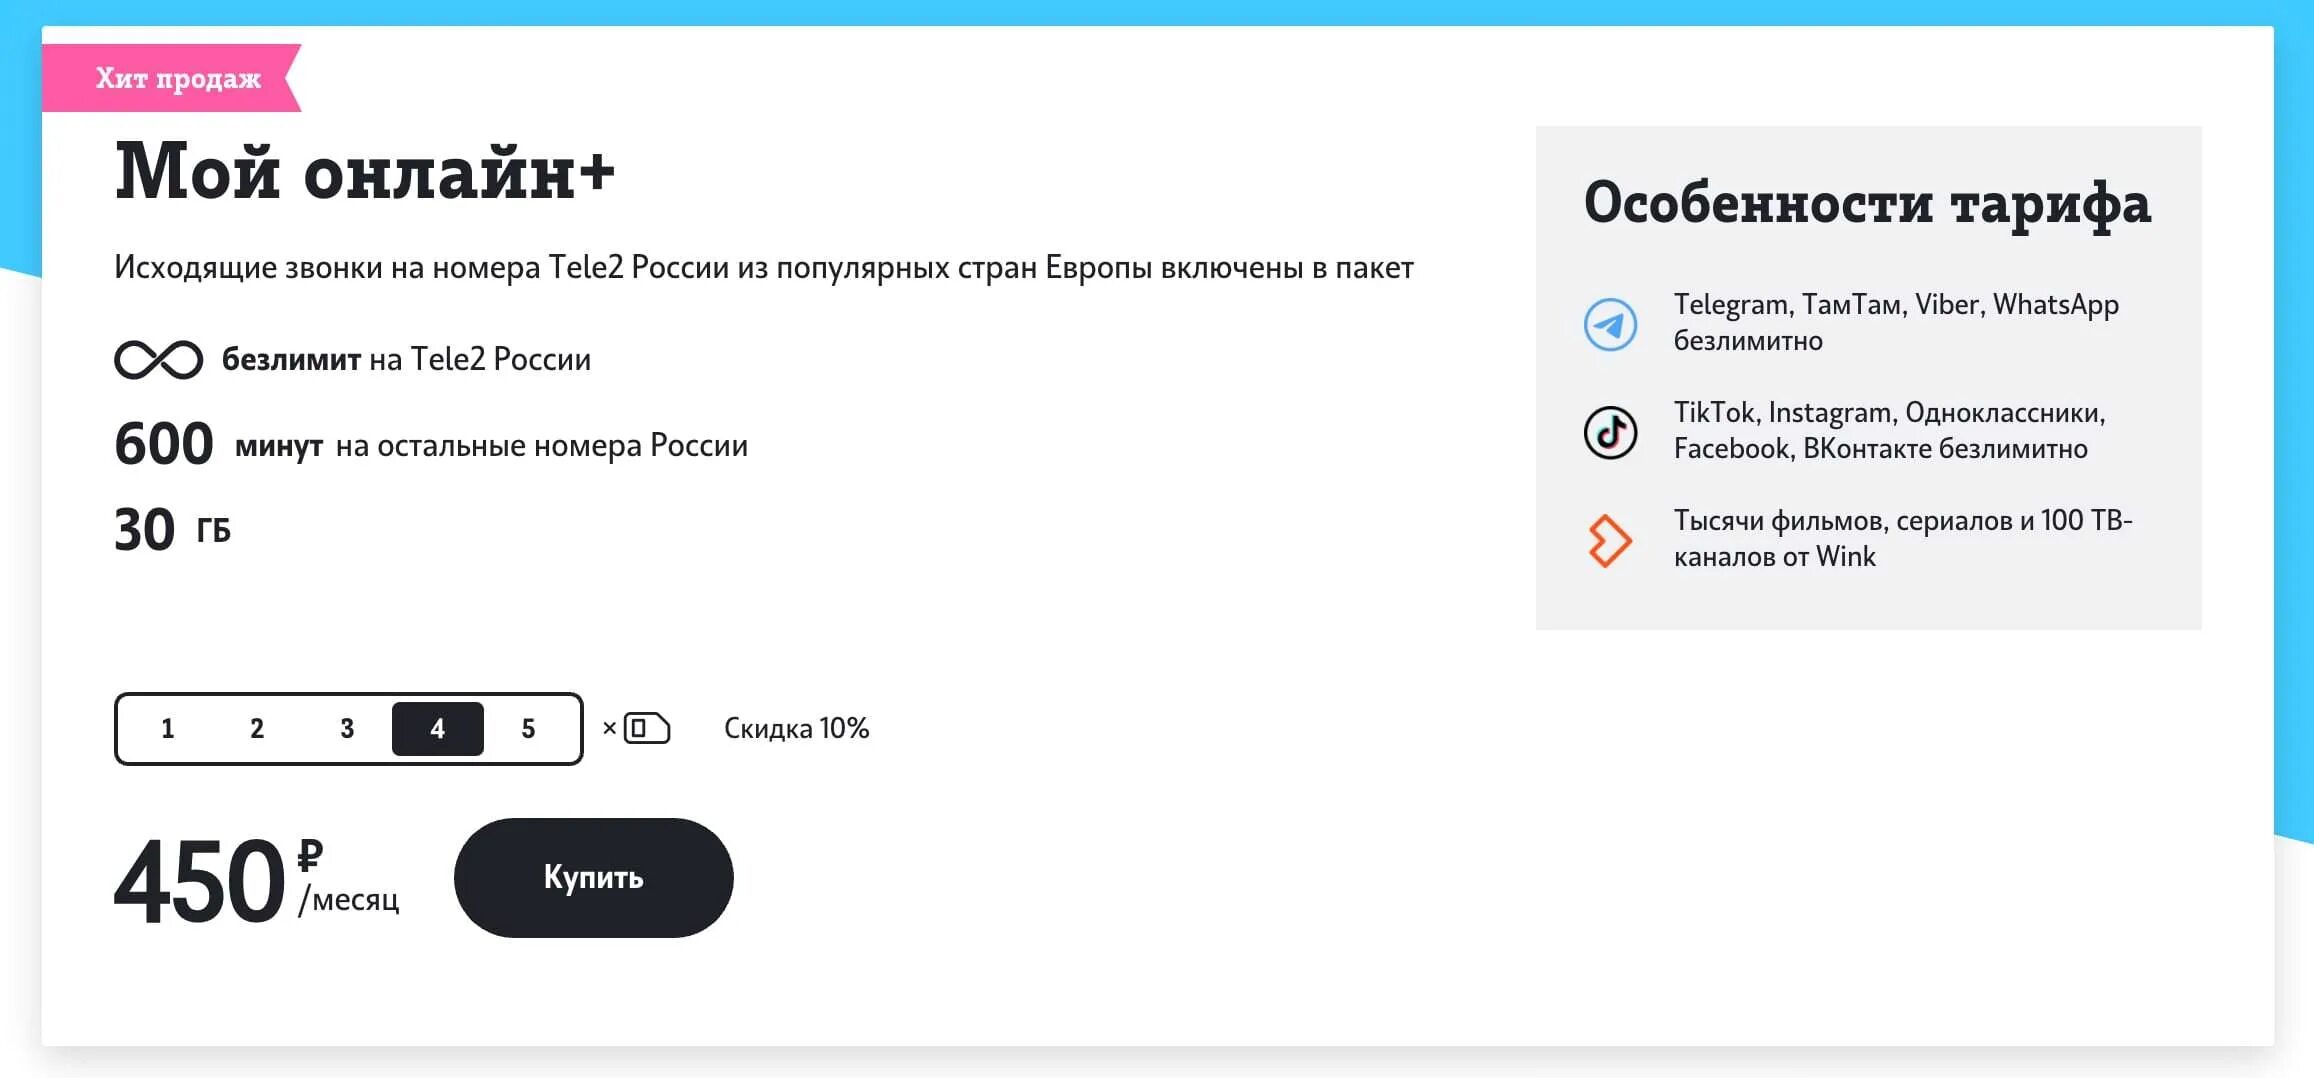Click the infinity unlimited icon
2314x1078 pixels.
click(x=158, y=360)
